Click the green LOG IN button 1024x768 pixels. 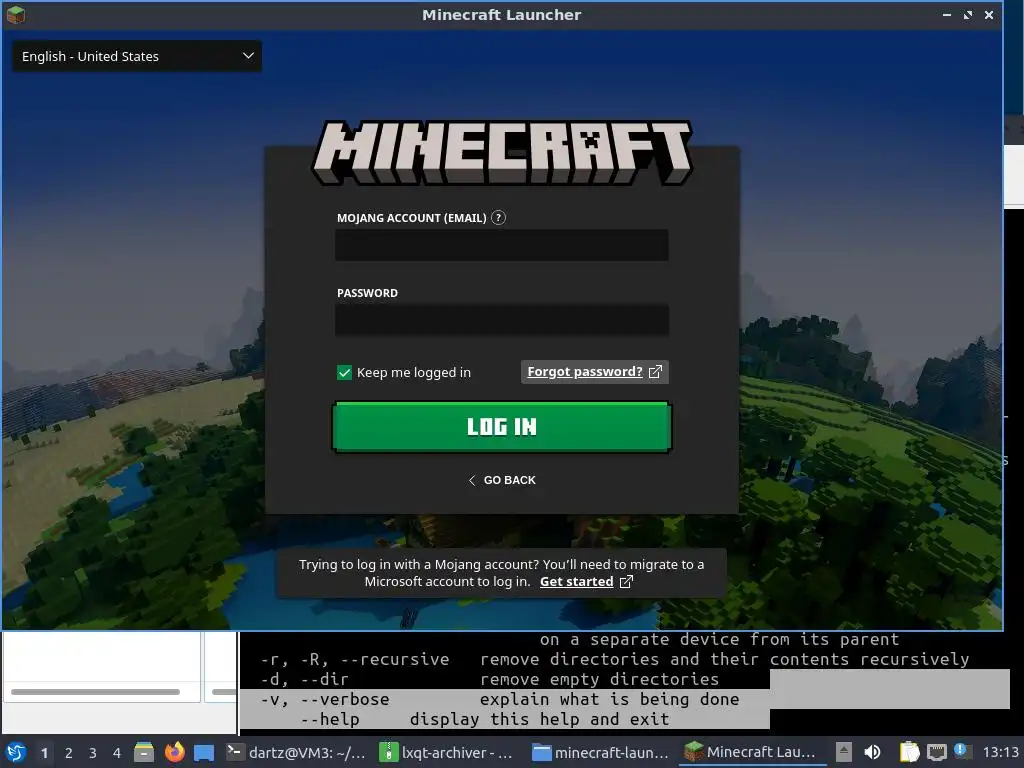click(502, 427)
